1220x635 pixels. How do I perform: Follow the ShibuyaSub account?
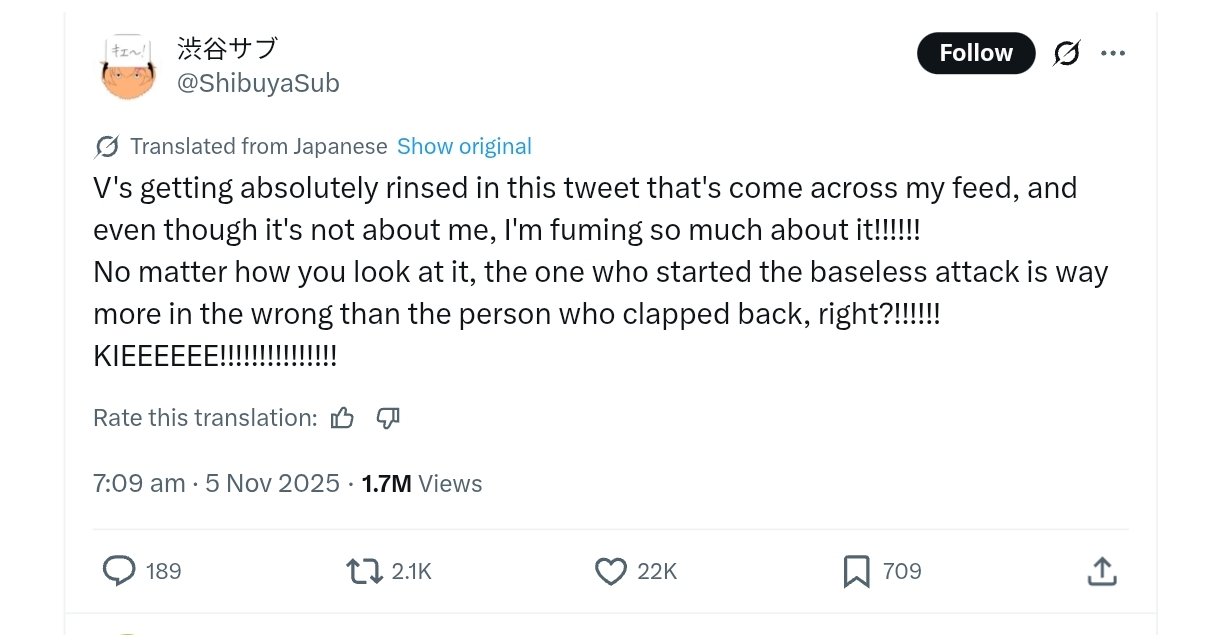975,53
